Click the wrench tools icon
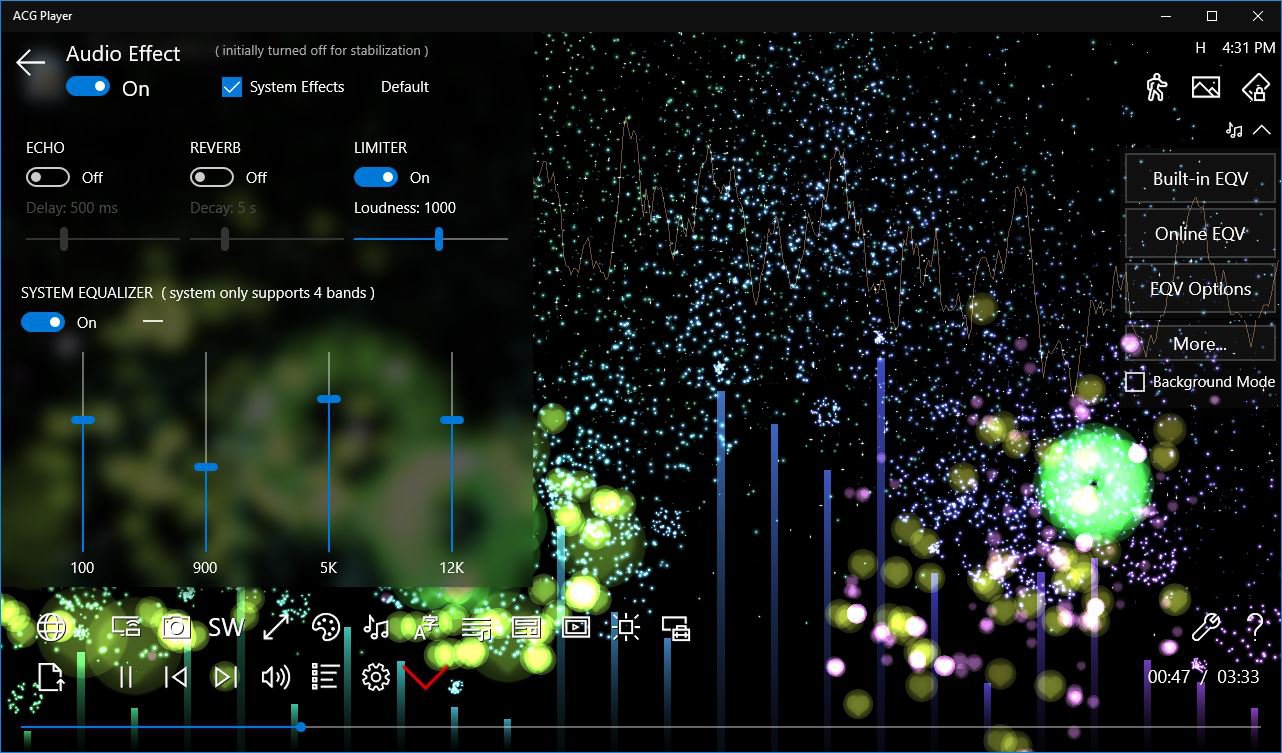1282x753 pixels. [x=1207, y=627]
